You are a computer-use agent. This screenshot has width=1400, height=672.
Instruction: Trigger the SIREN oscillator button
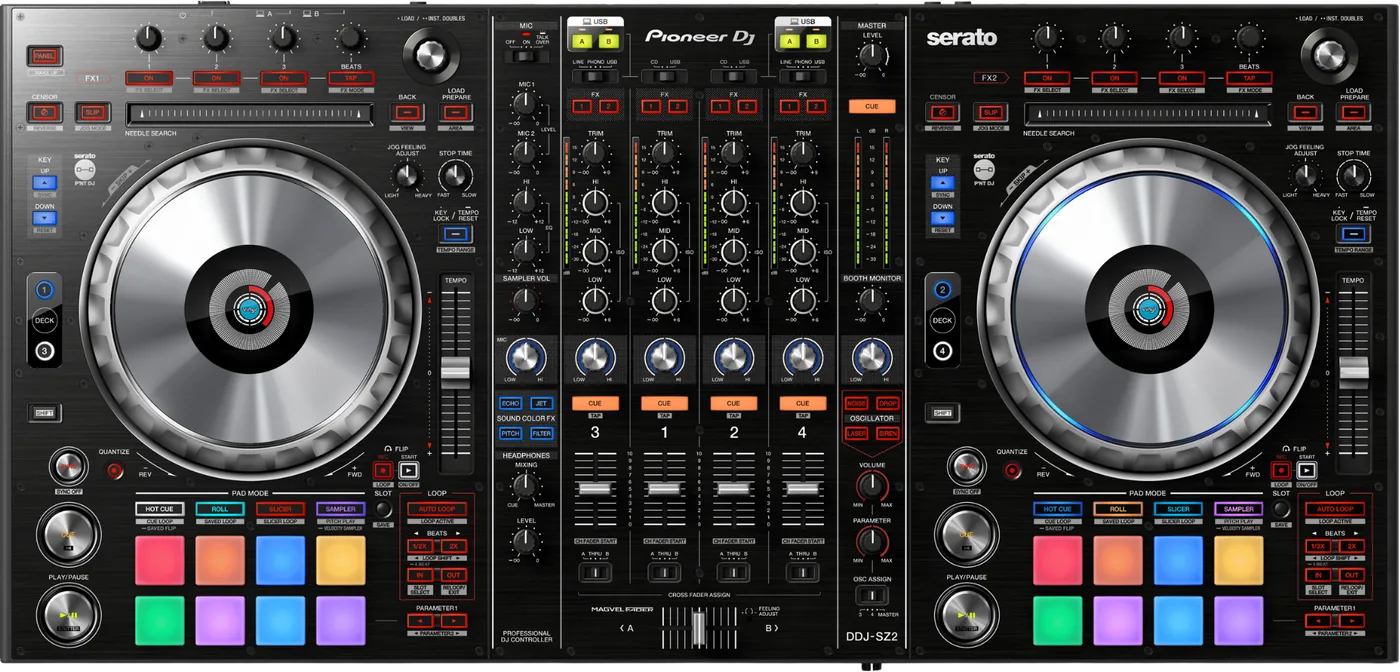[888, 433]
